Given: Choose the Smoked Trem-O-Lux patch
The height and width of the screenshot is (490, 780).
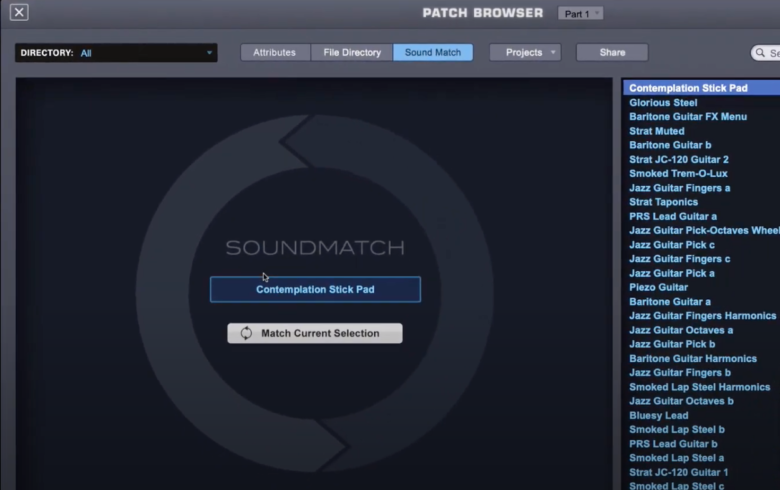Looking at the screenshot, I should (x=678, y=174).
